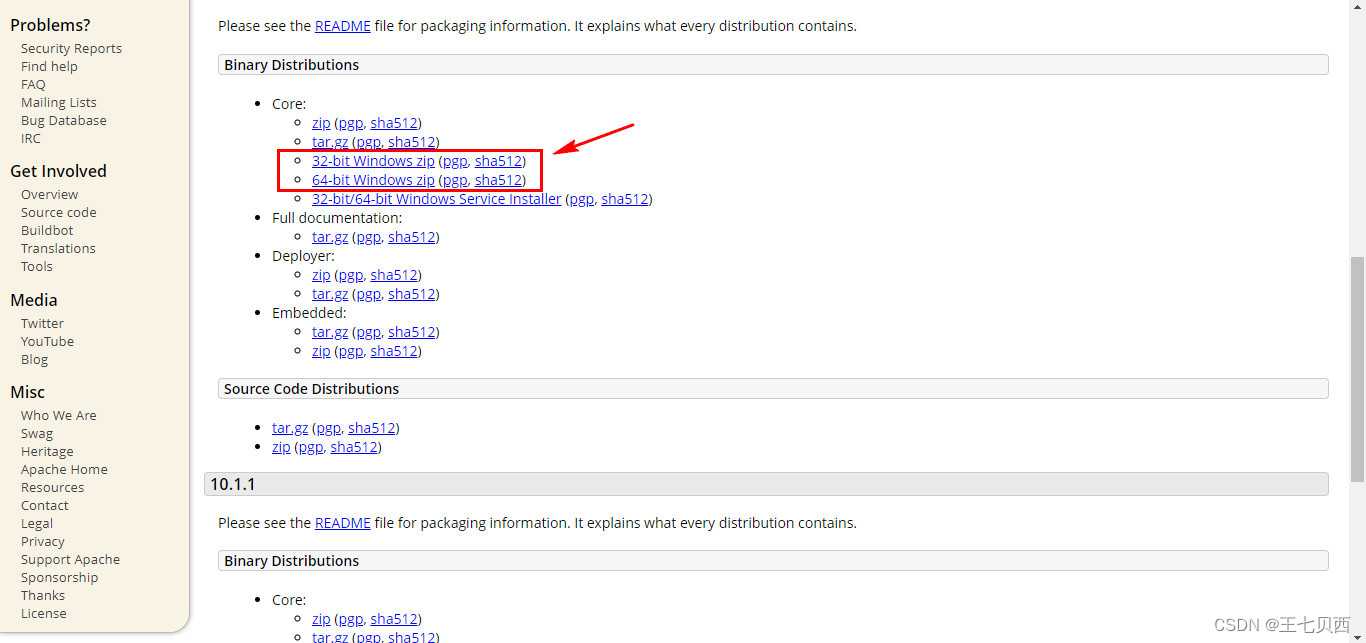Open Overview under Get Involved

pyautogui.click(x=49, y=194)
